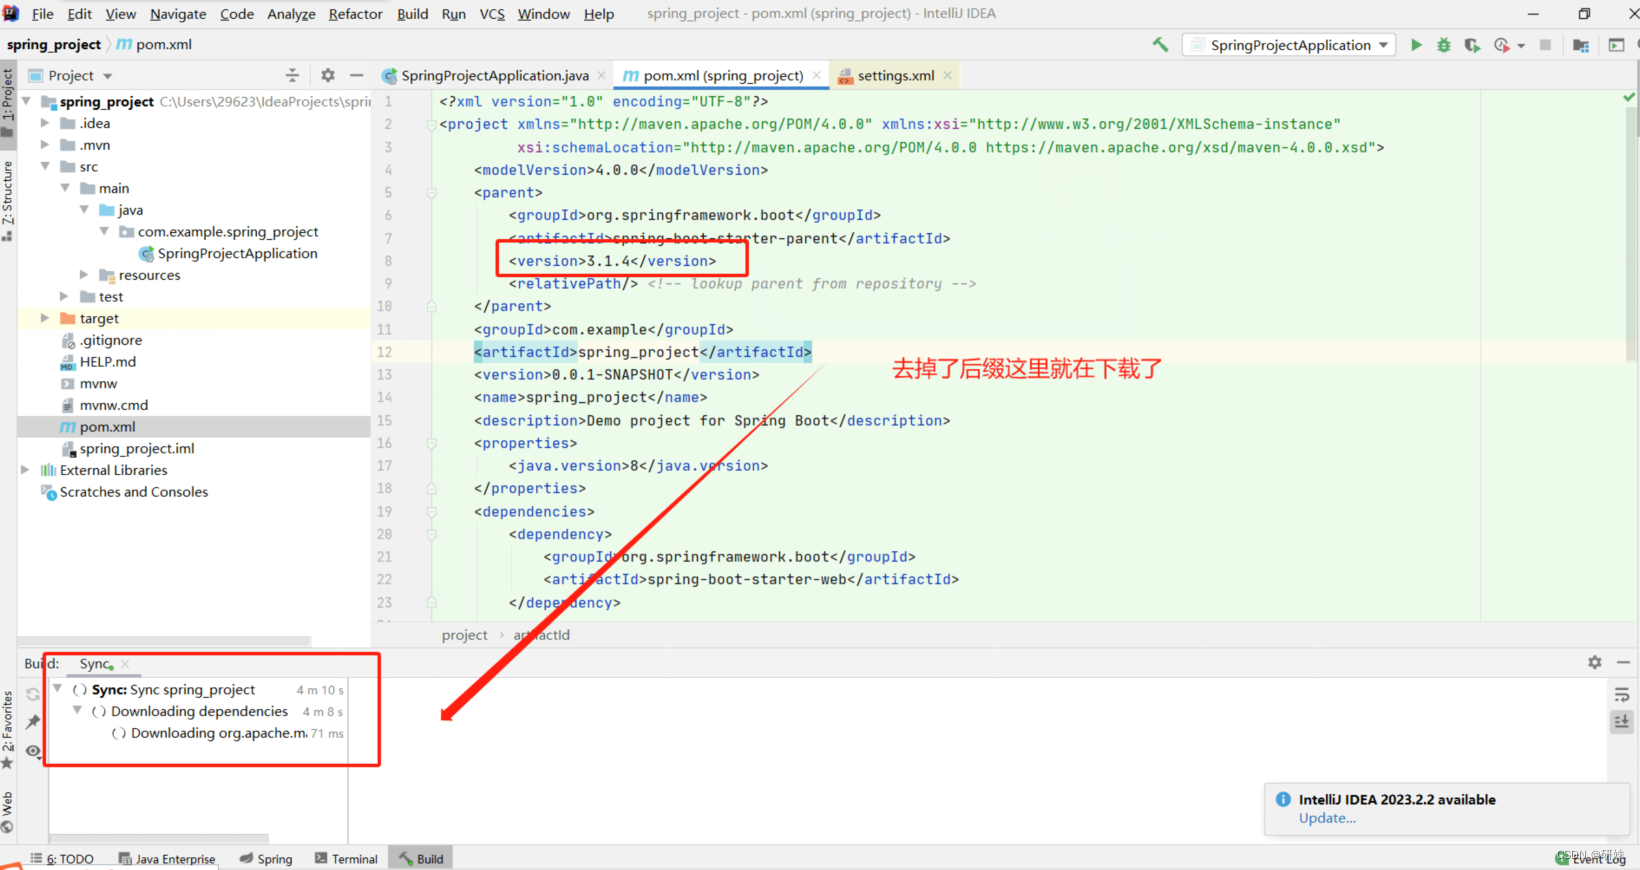Viewport: 1640px width, 870px height.
Task: Click the green inspection checkmark in editor
Action: [1629, 97]
